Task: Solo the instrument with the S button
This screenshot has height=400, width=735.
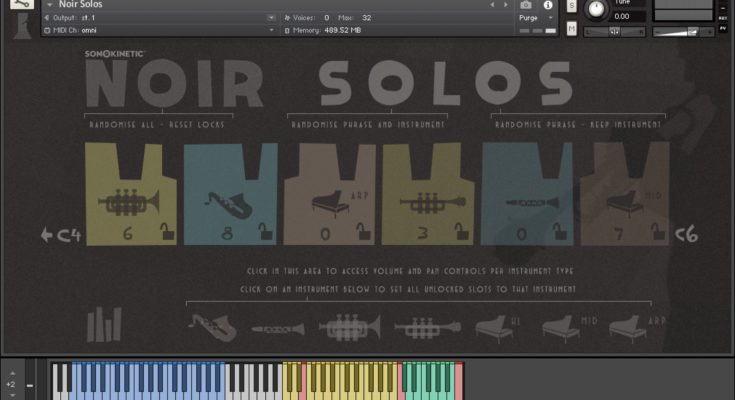Action: (x=571, y=6)
